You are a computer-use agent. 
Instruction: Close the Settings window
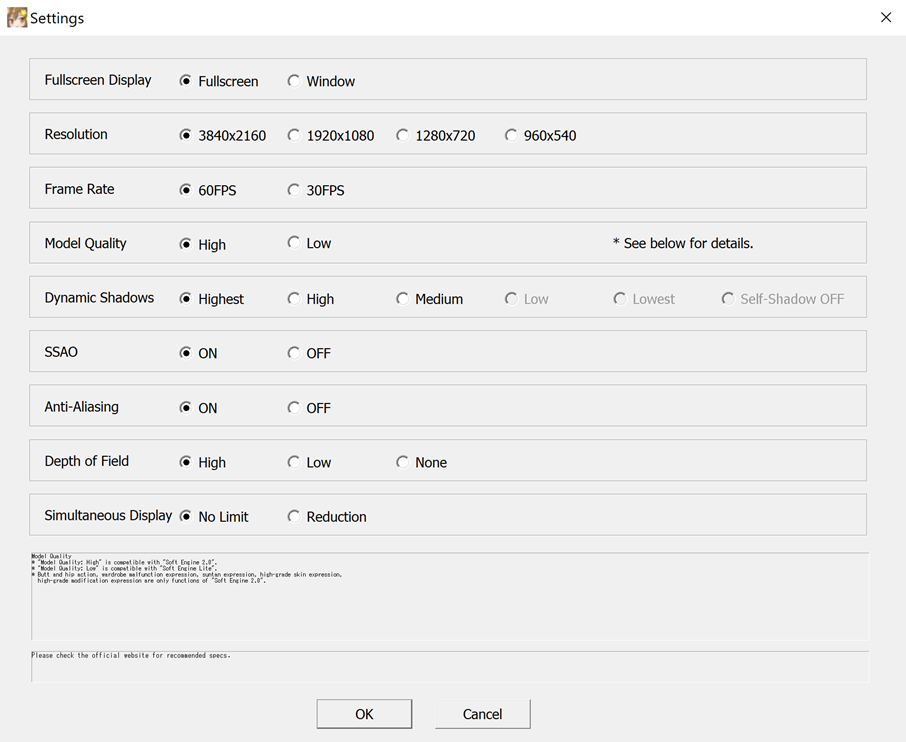coord(885,17)
